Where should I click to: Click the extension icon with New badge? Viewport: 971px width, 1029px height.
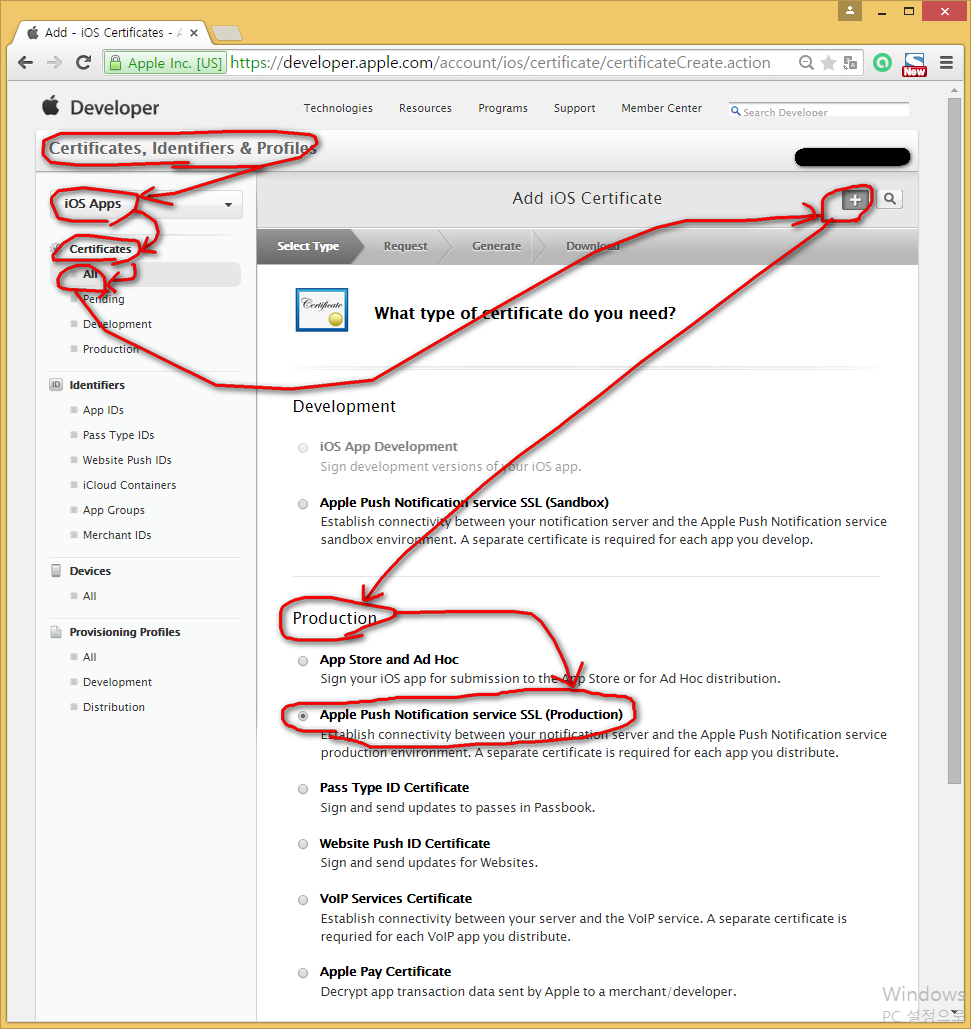pos(915,64)
